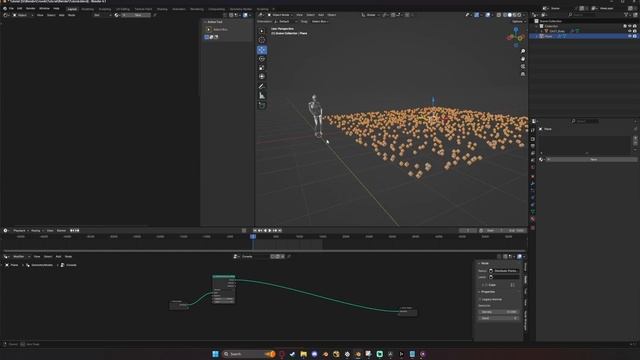Open the green Object Data tab in Properties

pyautogui.click(x=533, y=212)
